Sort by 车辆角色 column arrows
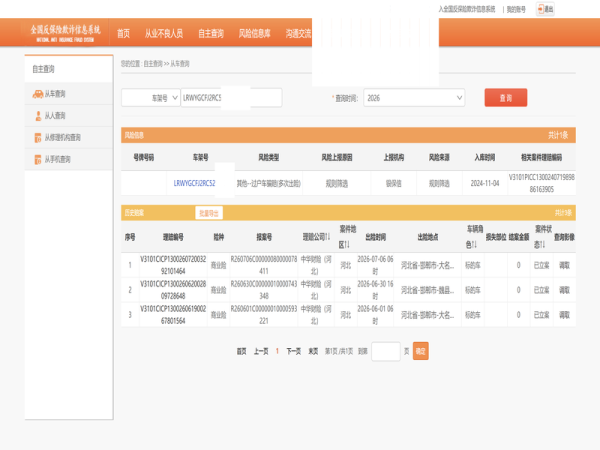This screenshot has width=600, height=450. [474, 245]
